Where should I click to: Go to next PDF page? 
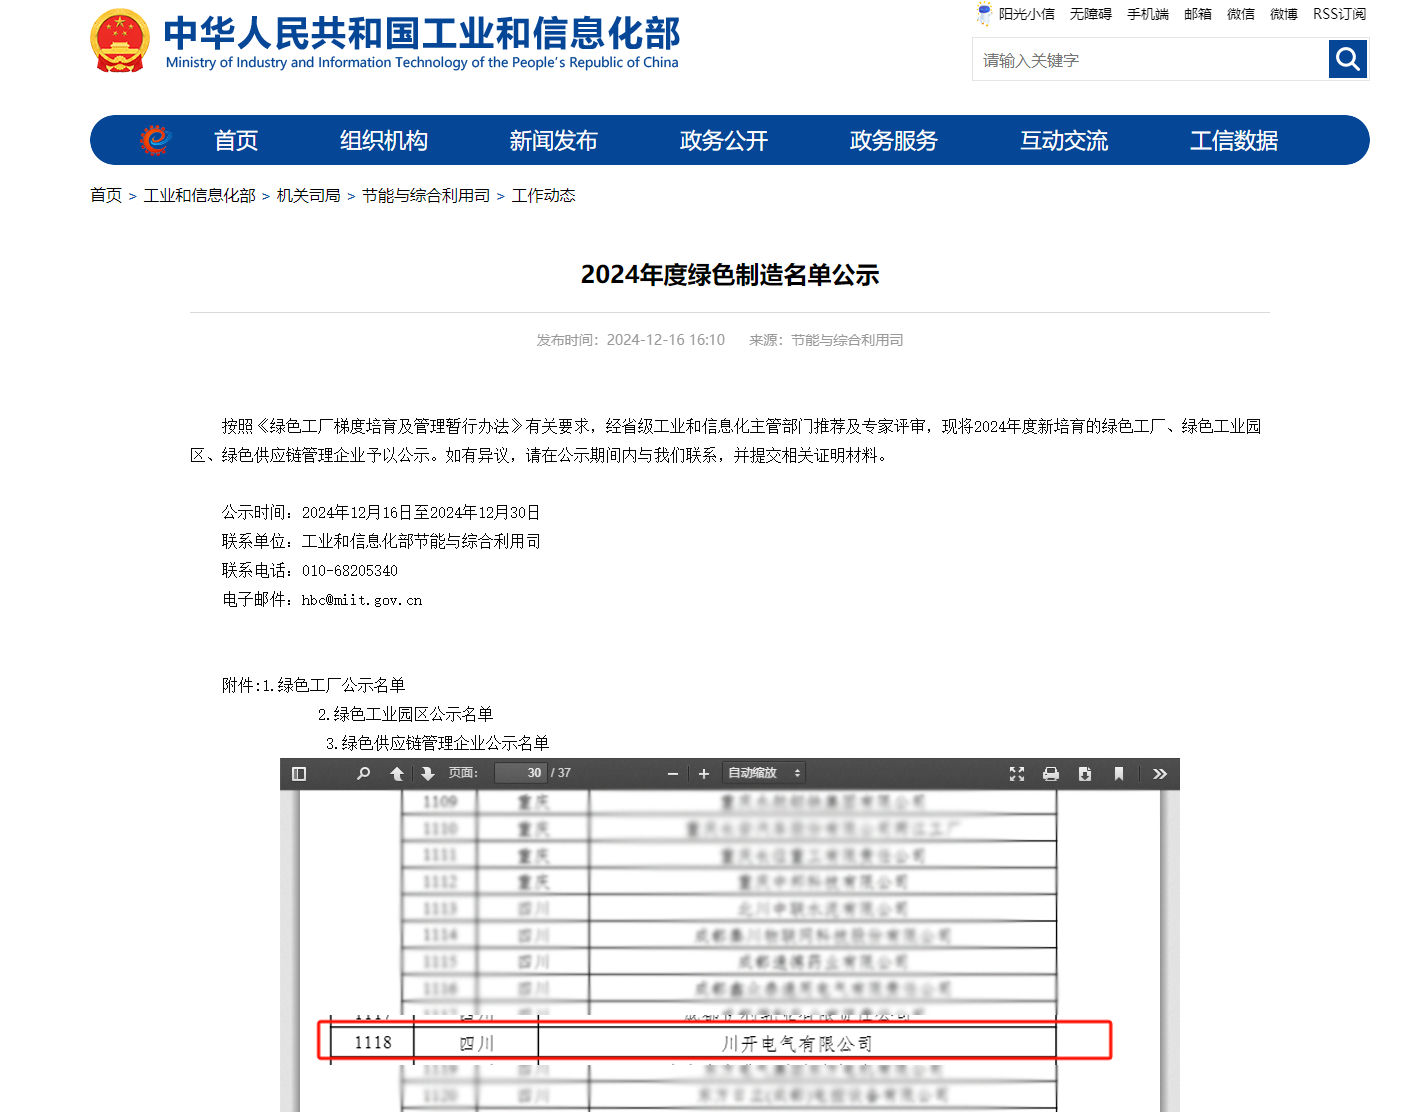click(x=428, y=774)
